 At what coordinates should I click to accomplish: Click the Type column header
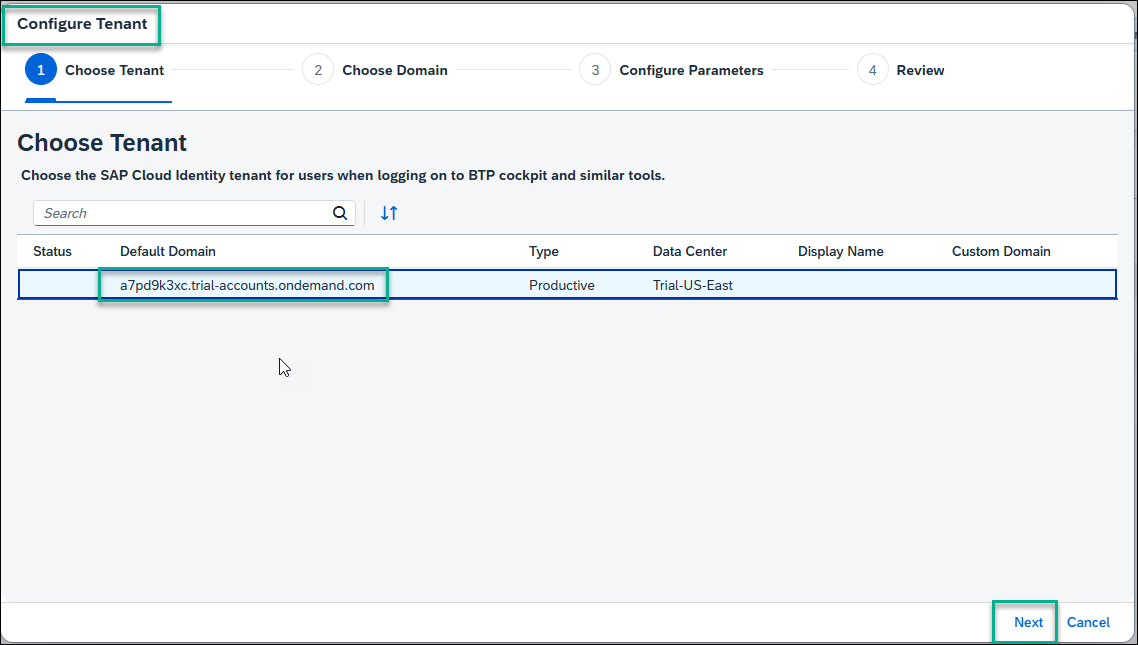point(544,252)
